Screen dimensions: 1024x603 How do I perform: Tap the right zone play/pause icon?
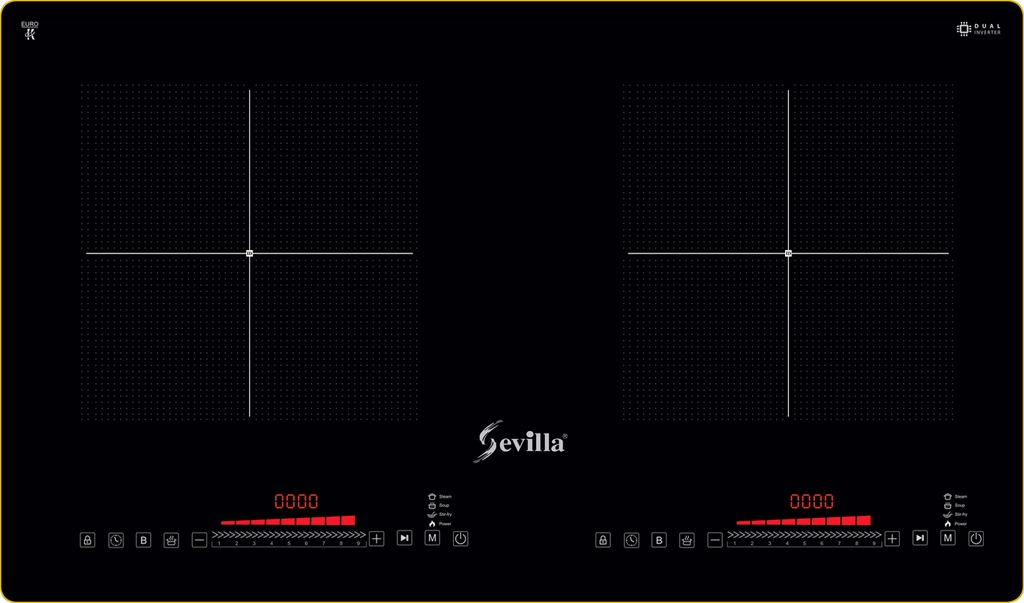coord(920,538)
